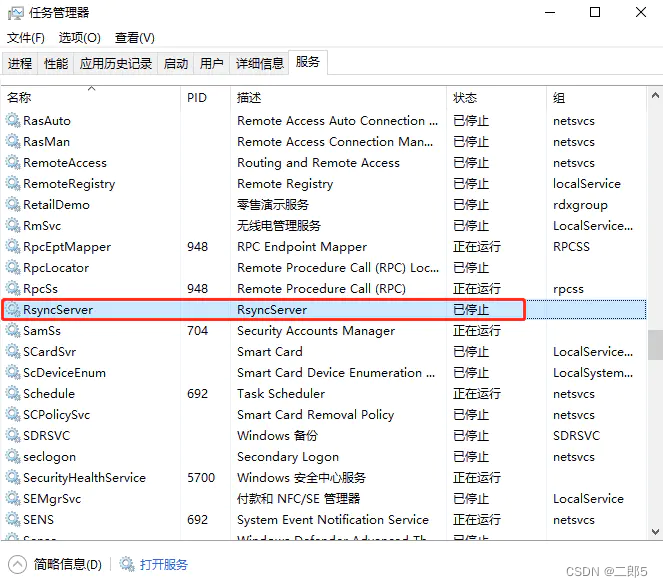Click the rdxgroup group cell
This screenshot has height=587, width=663.
point(580,205)
